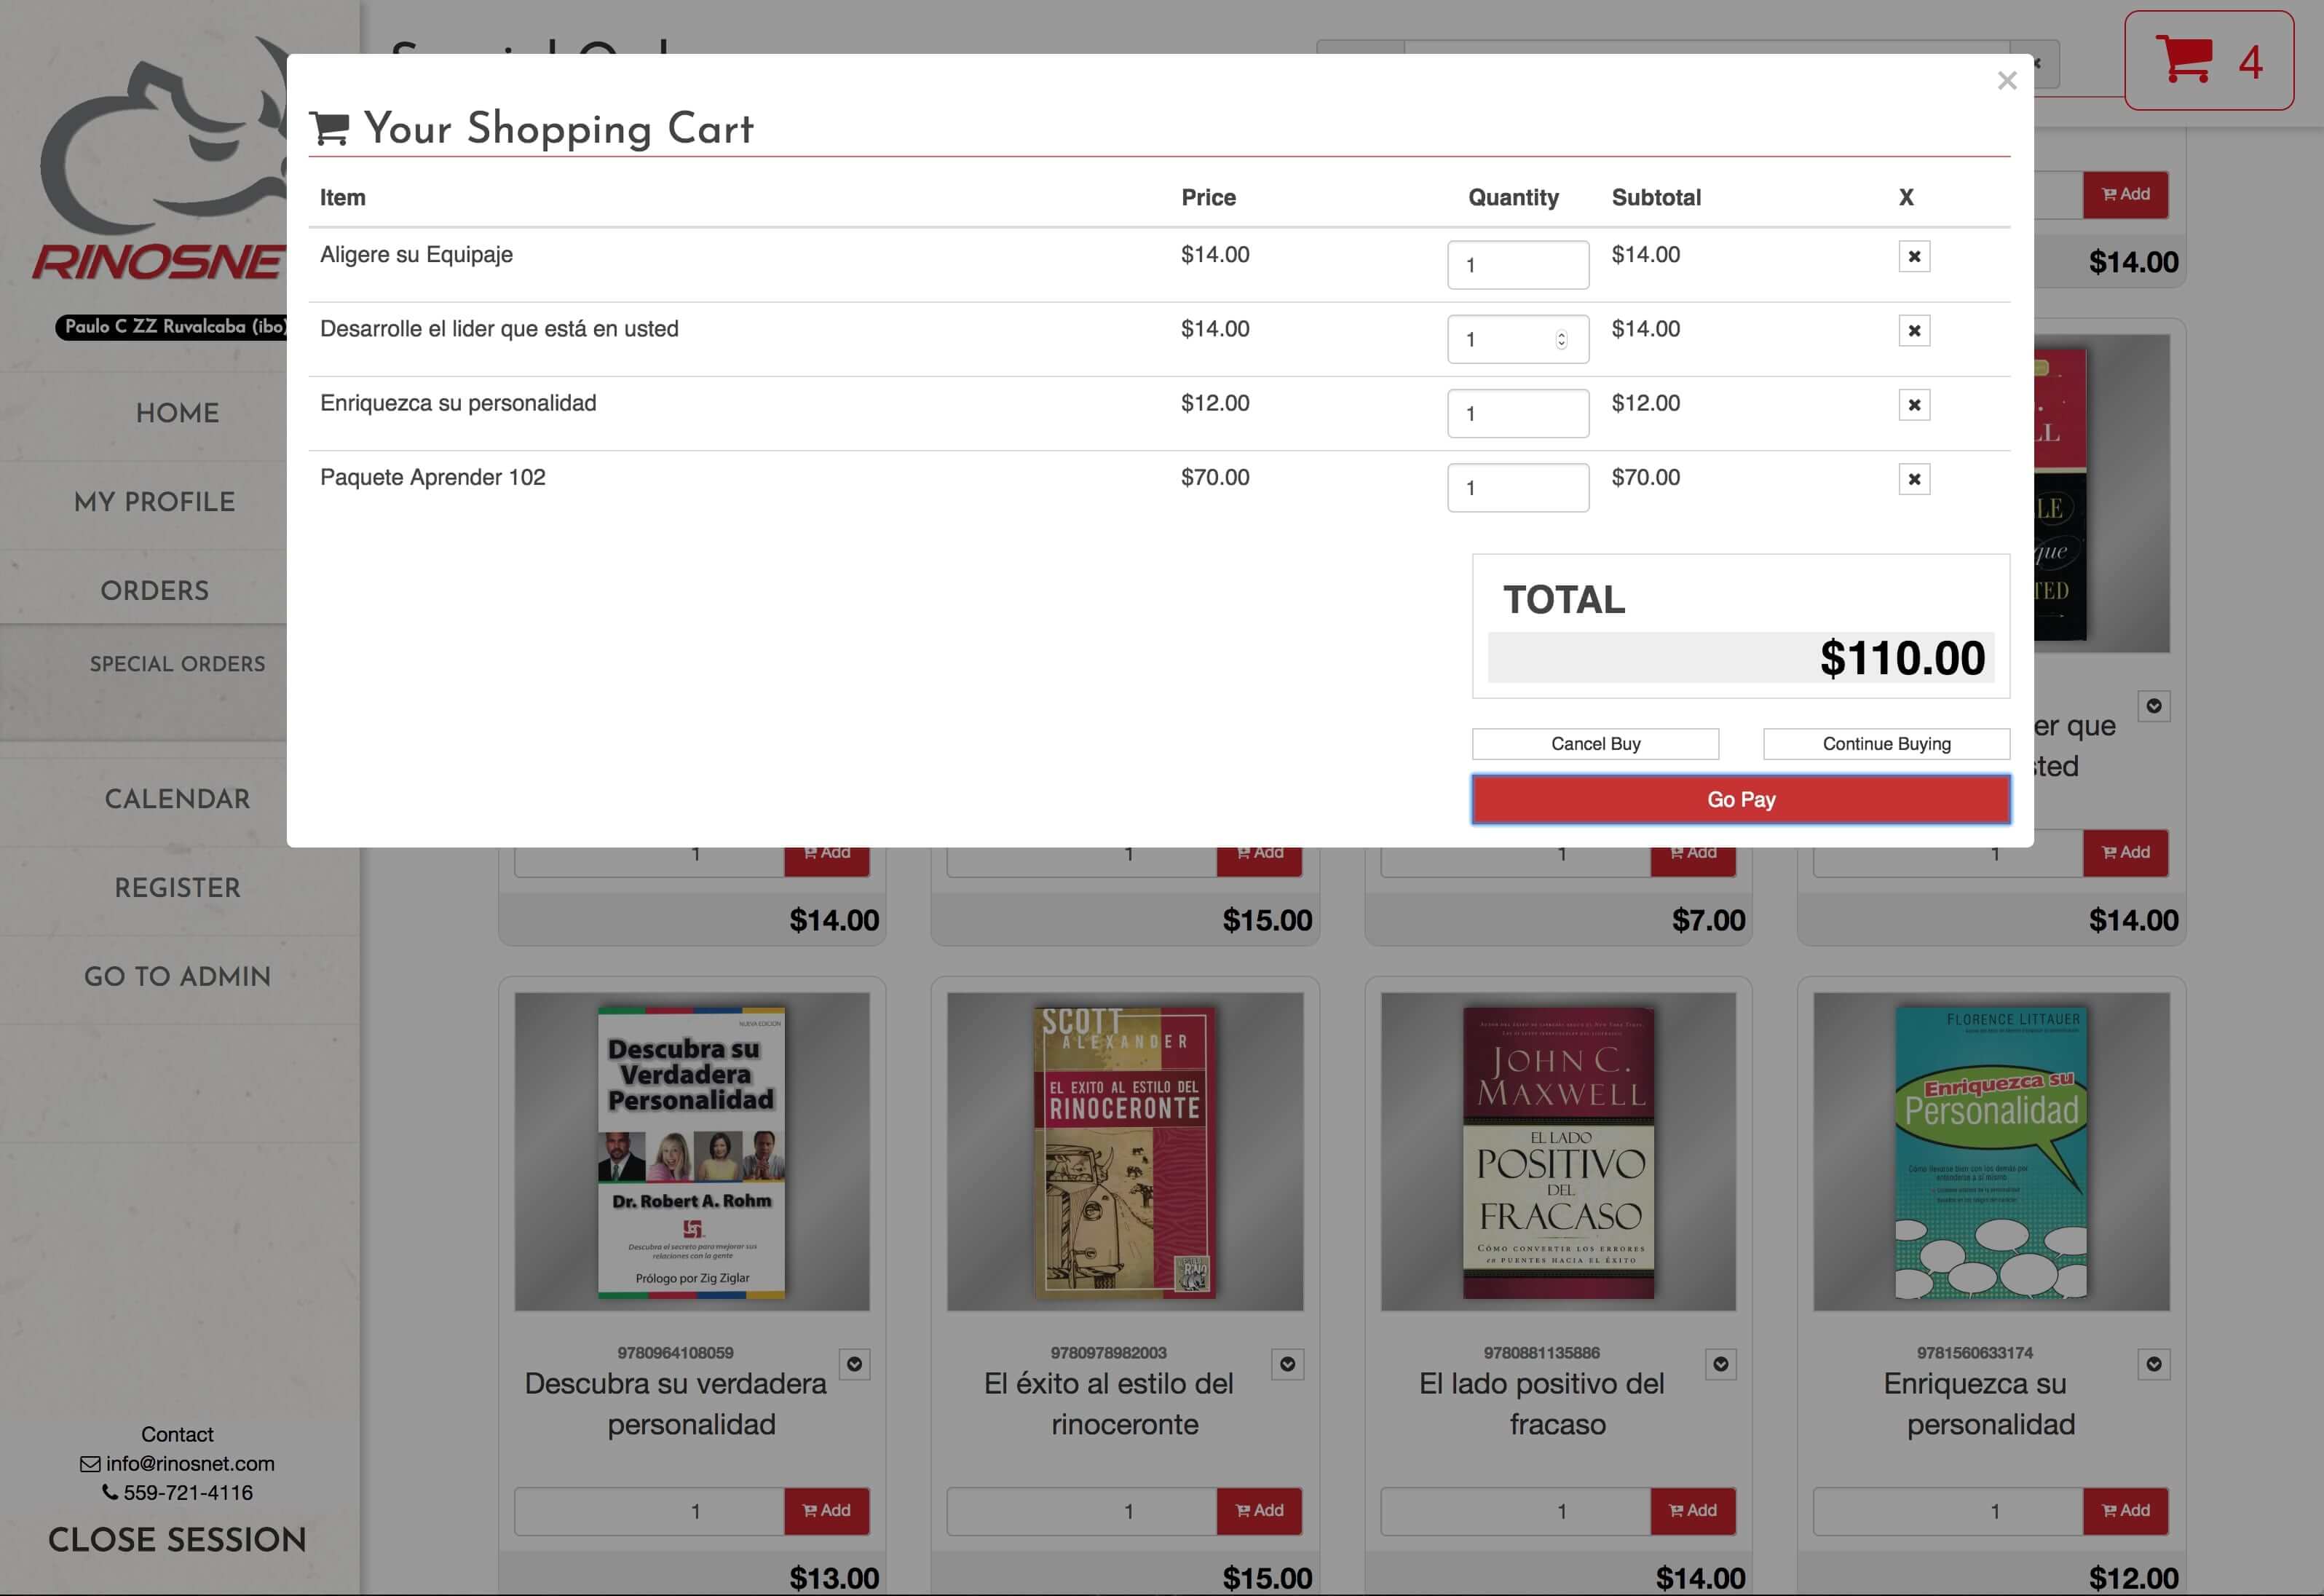Open the Home menu item
The height and width of the screenshot is (1596, 2324).
178,413
